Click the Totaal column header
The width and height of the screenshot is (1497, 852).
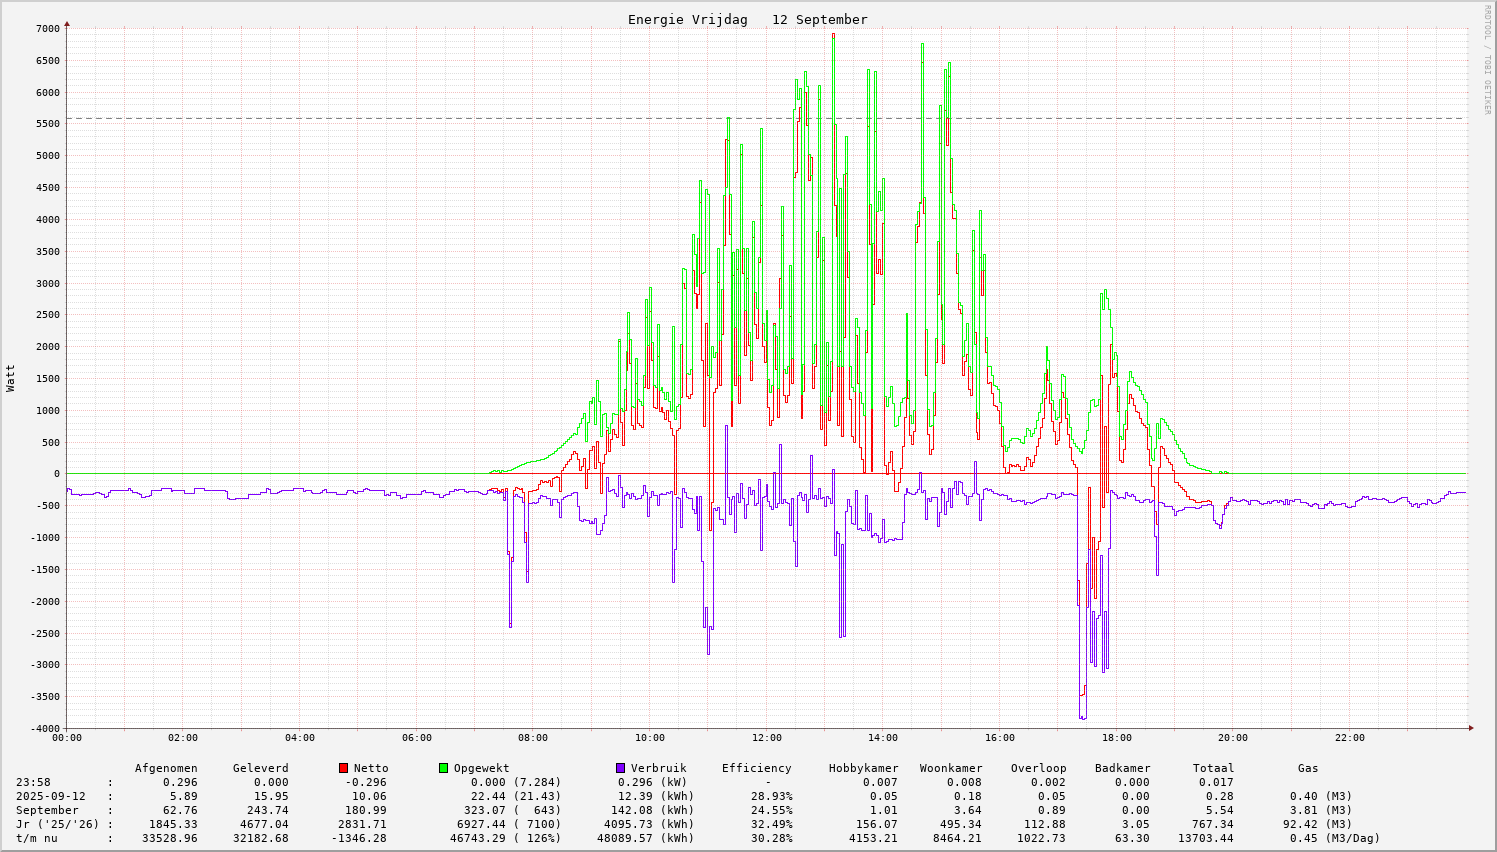click(1213, 768)
